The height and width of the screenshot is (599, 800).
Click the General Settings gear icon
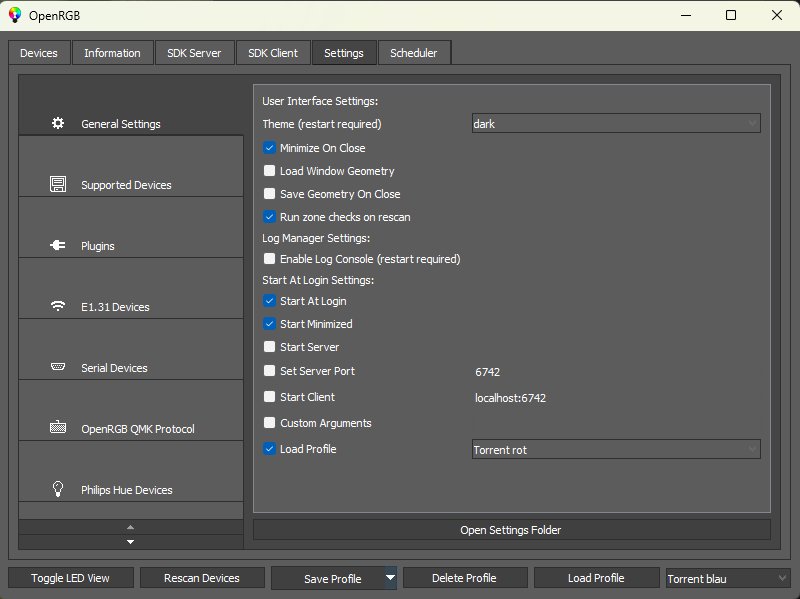tap(58, 123)
